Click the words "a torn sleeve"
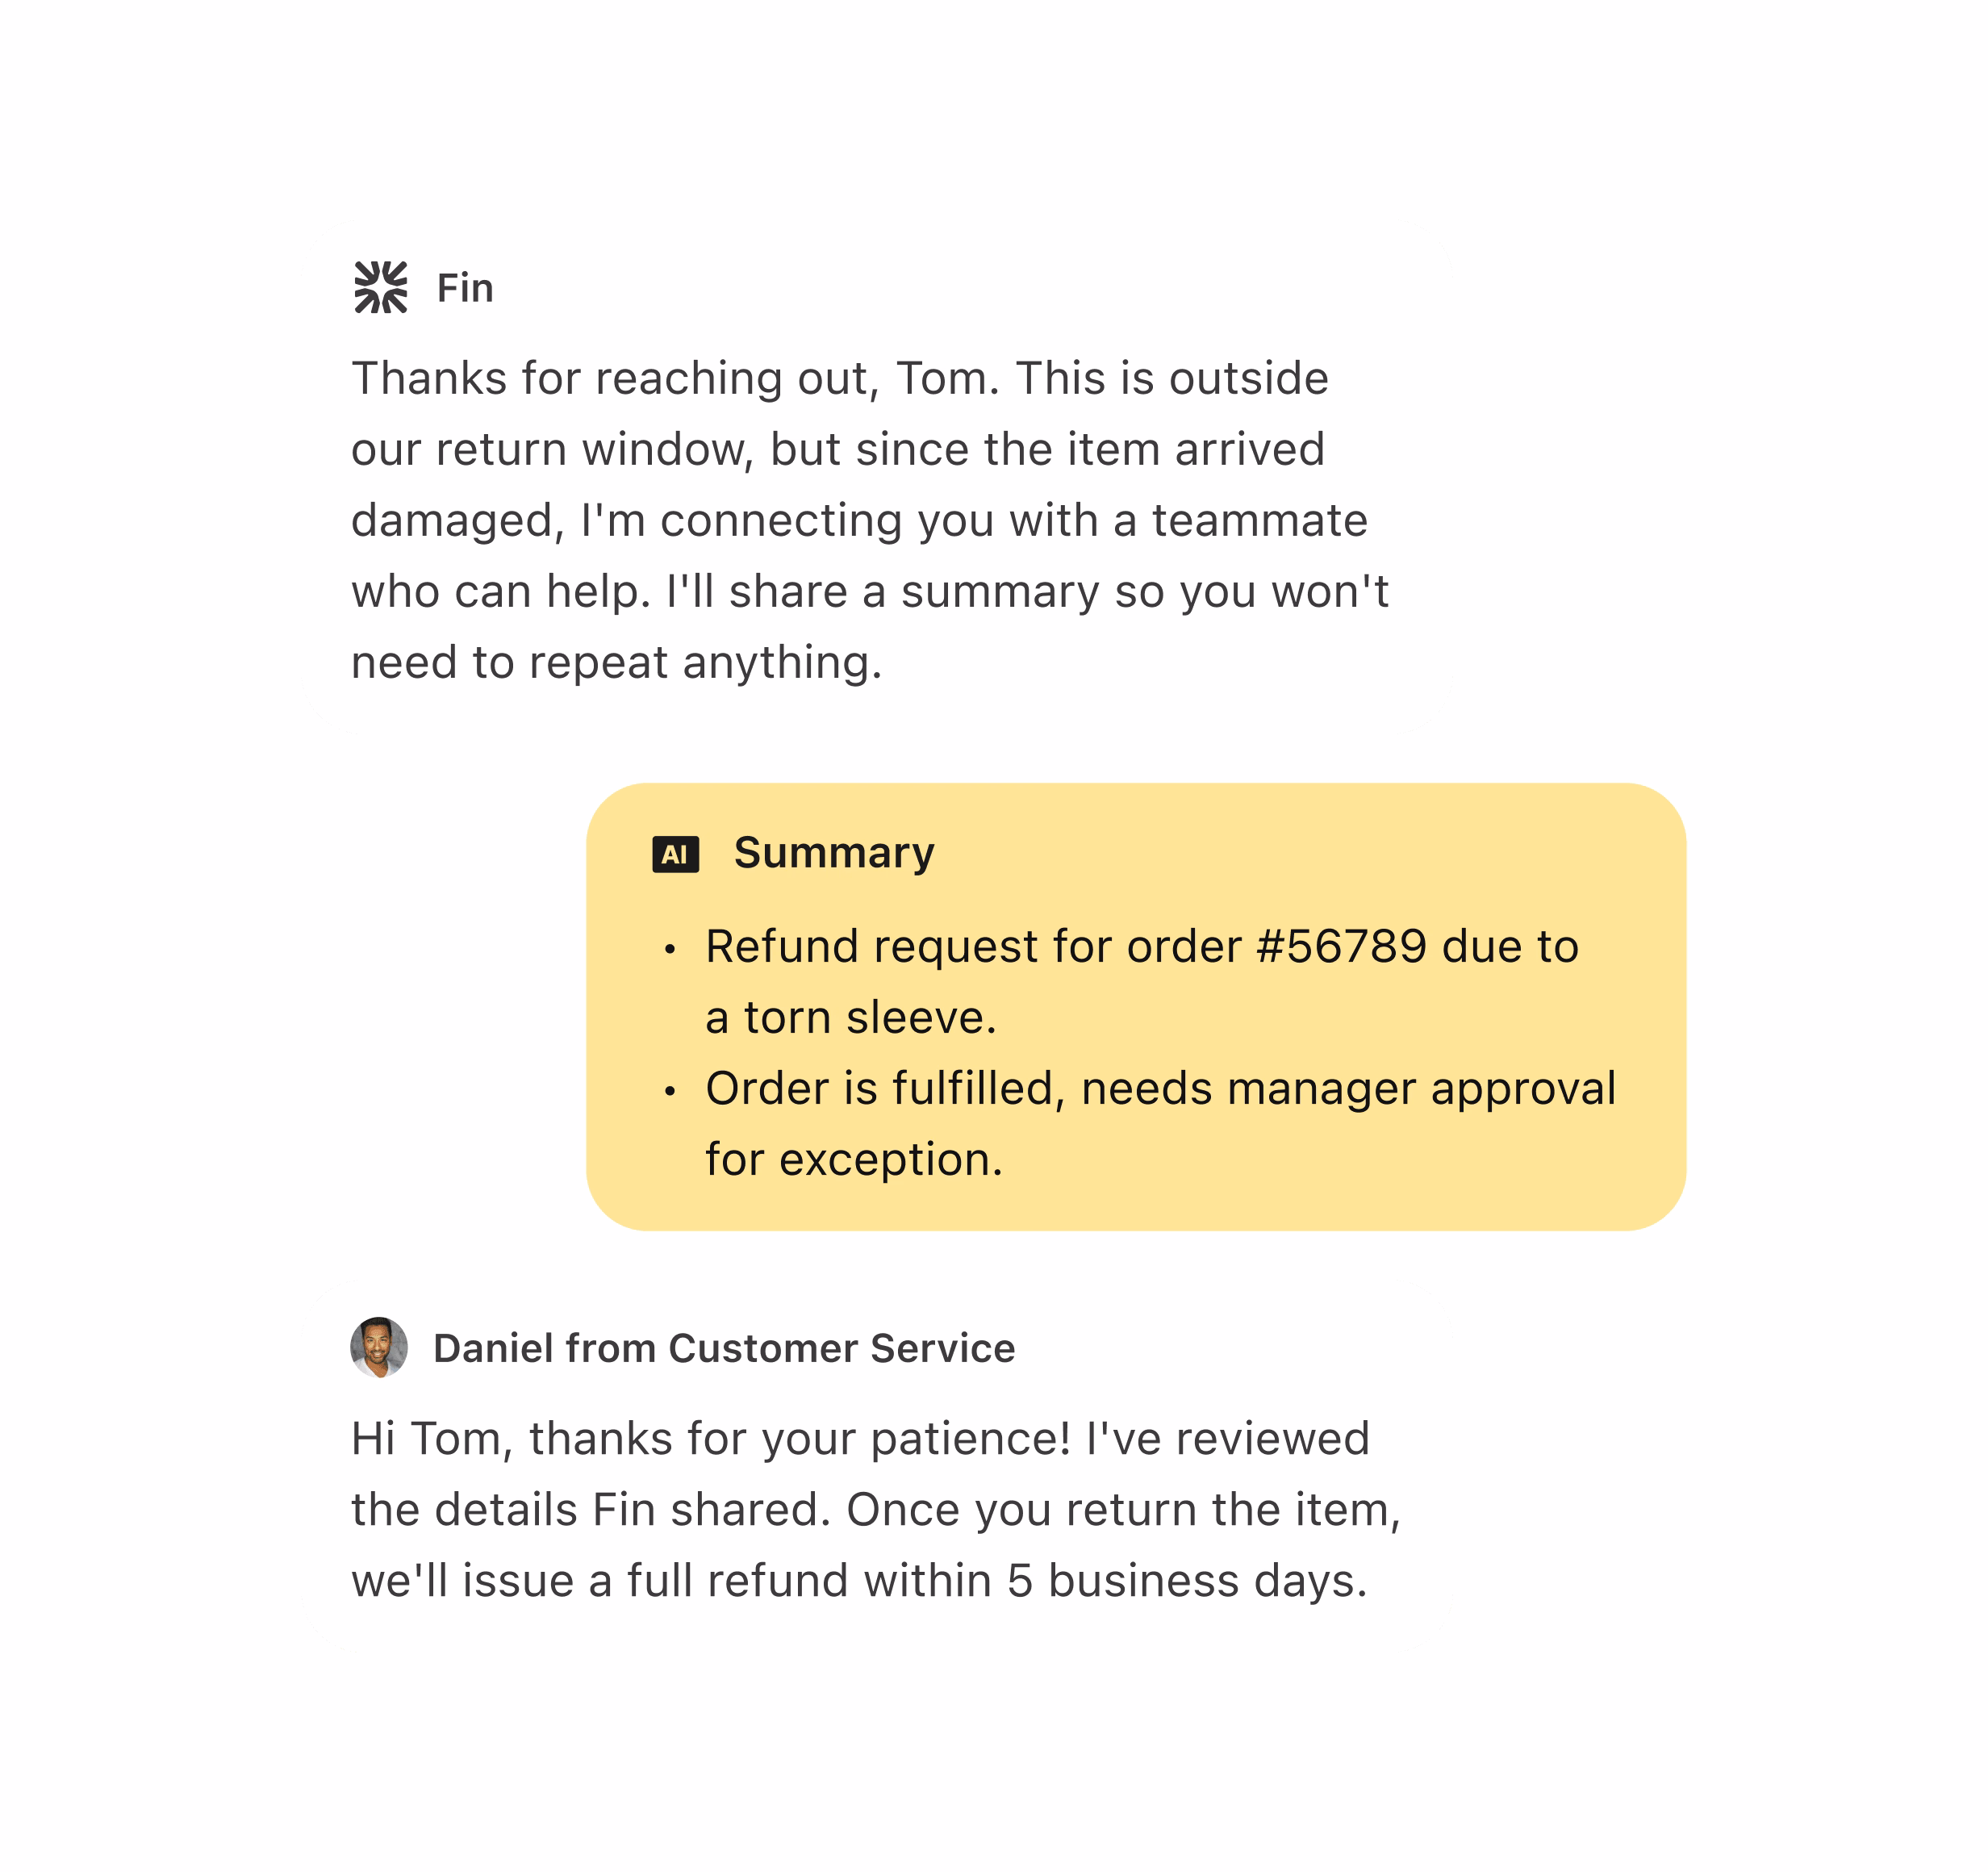The image size is (1988, 1872). pyautogui.click(x=850, y=1018)
